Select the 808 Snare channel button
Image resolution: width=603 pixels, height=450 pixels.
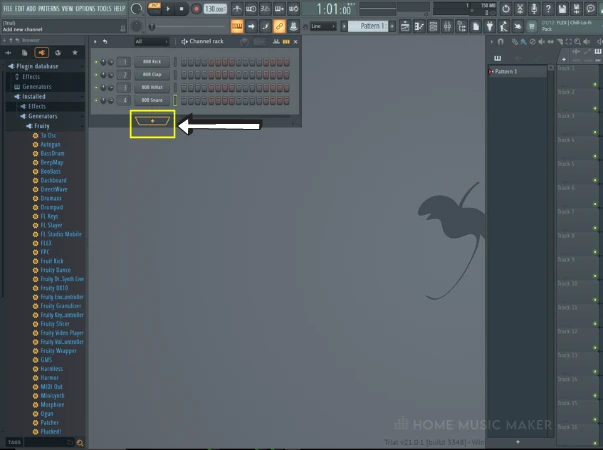coord(152,100)
